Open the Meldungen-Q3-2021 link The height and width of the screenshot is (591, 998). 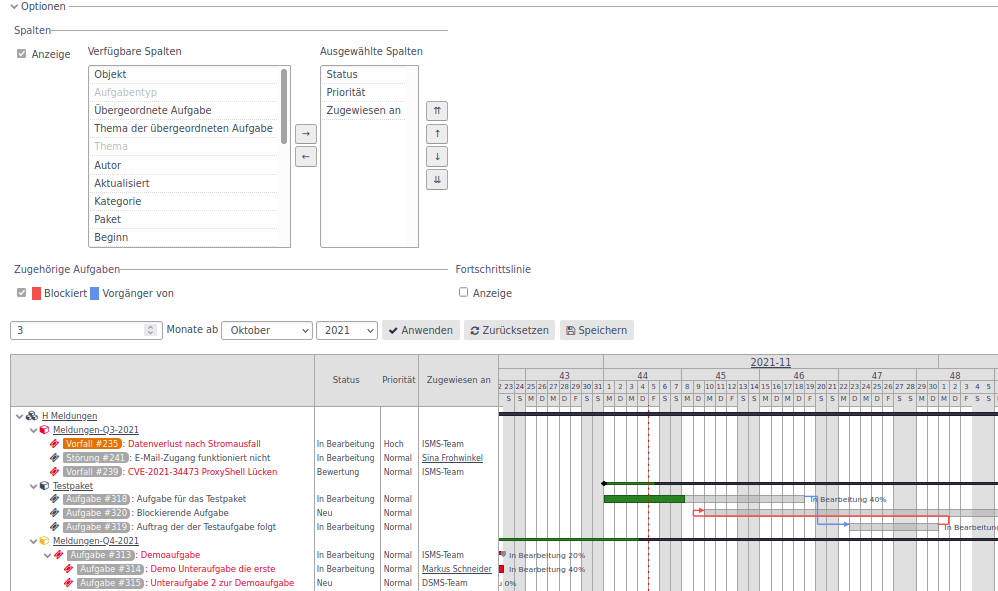pos(95,429)
